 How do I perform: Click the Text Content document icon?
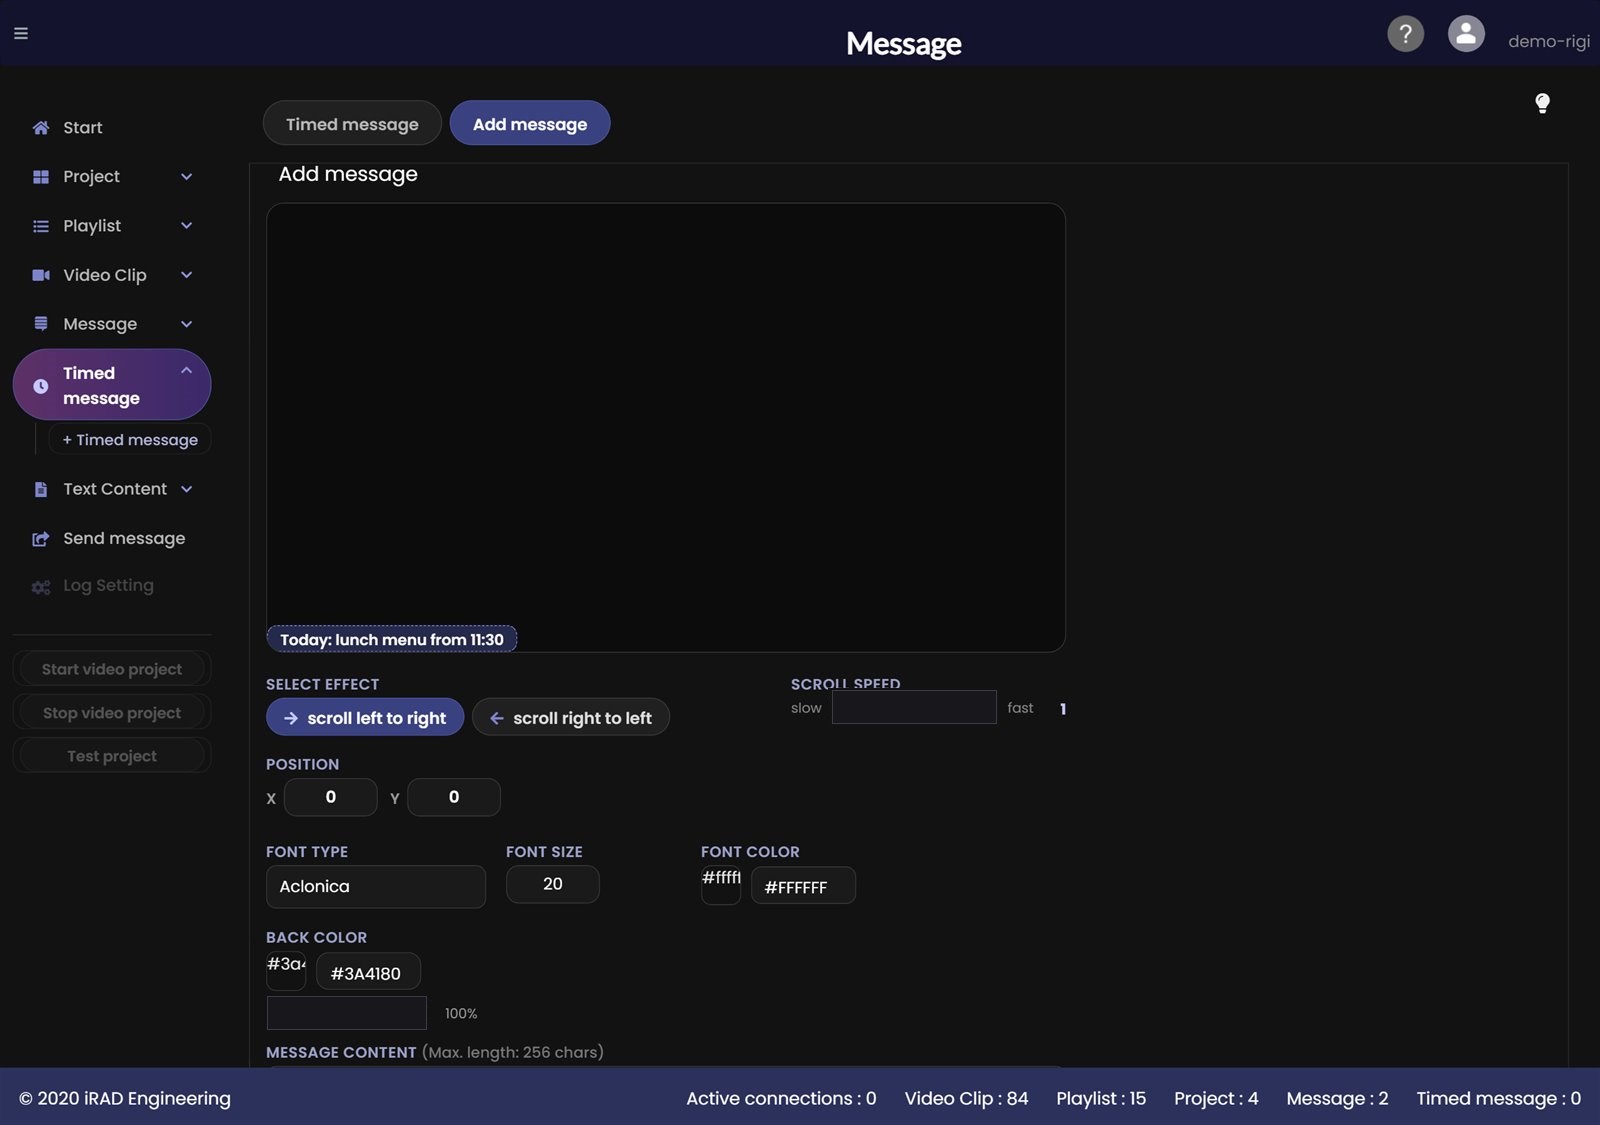(x=41, y=489)
